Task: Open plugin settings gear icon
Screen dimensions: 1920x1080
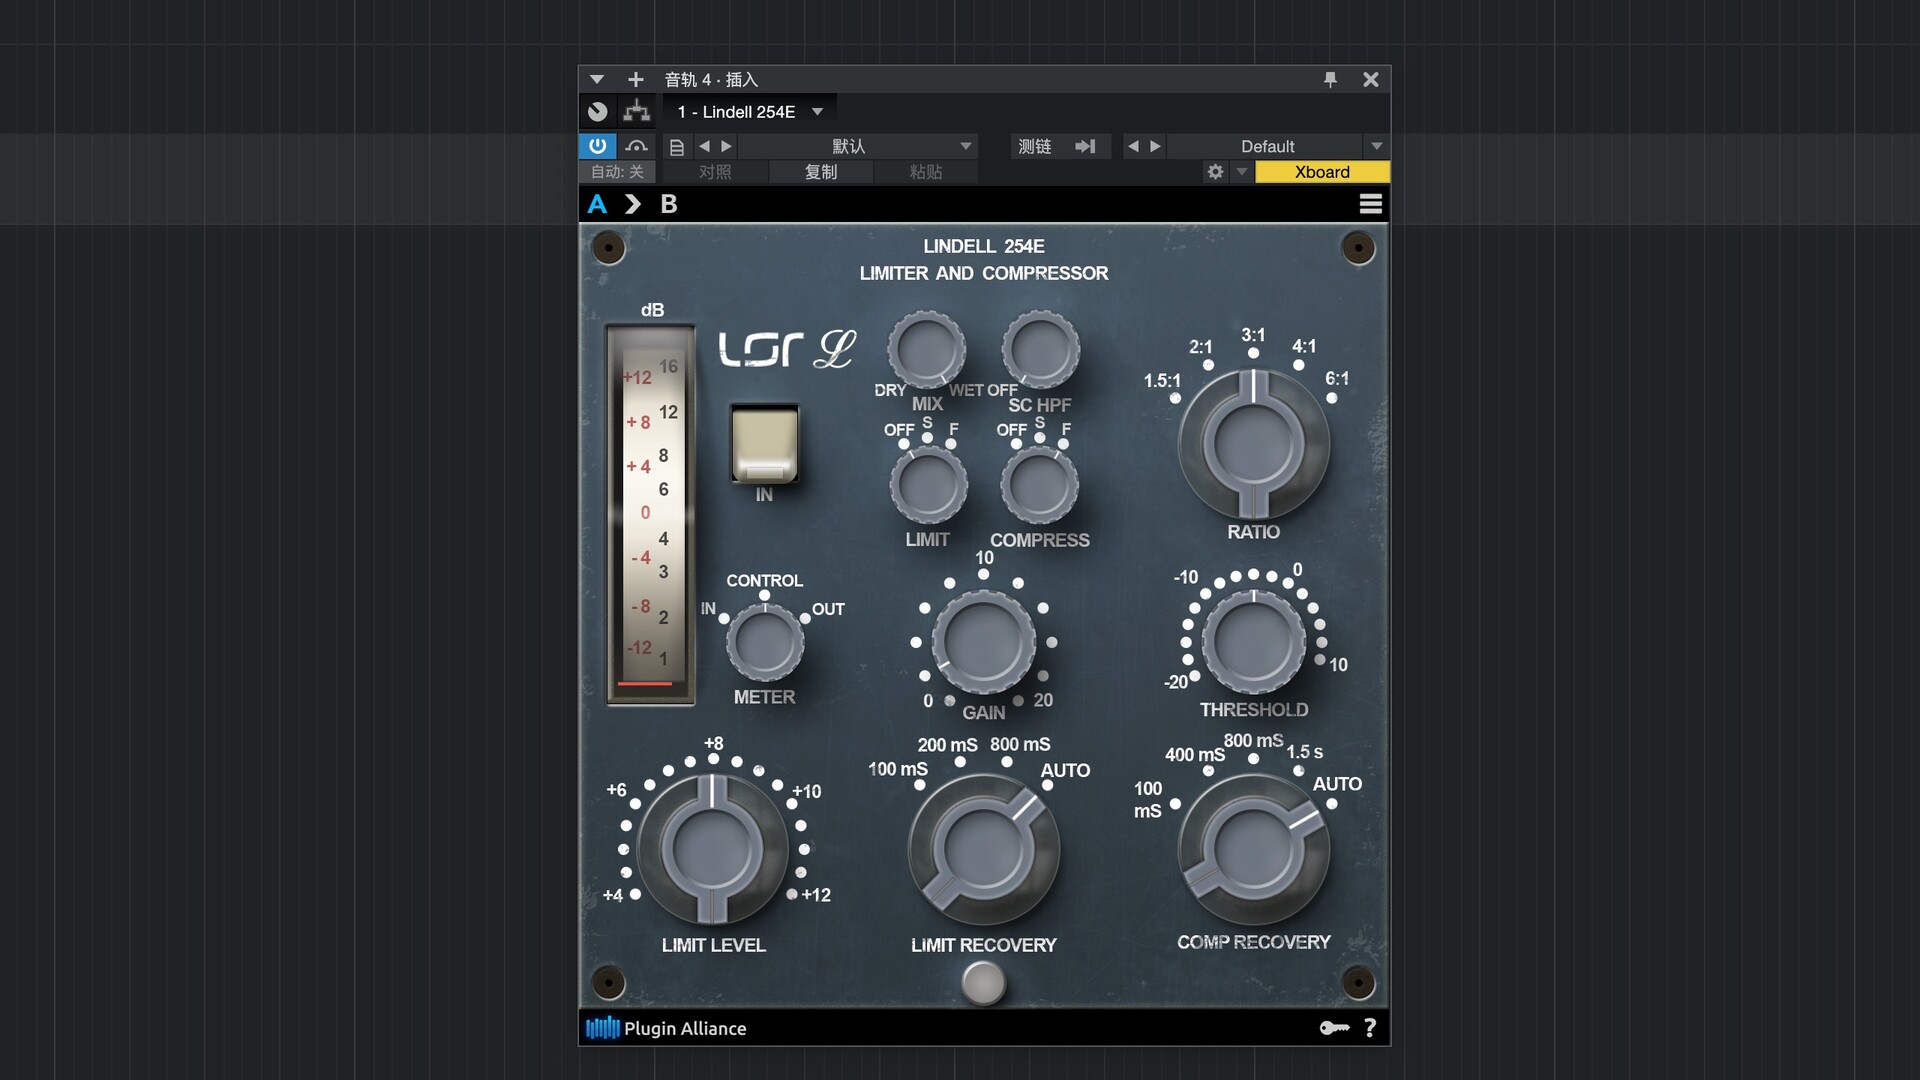Action: tap(1215, 172)
